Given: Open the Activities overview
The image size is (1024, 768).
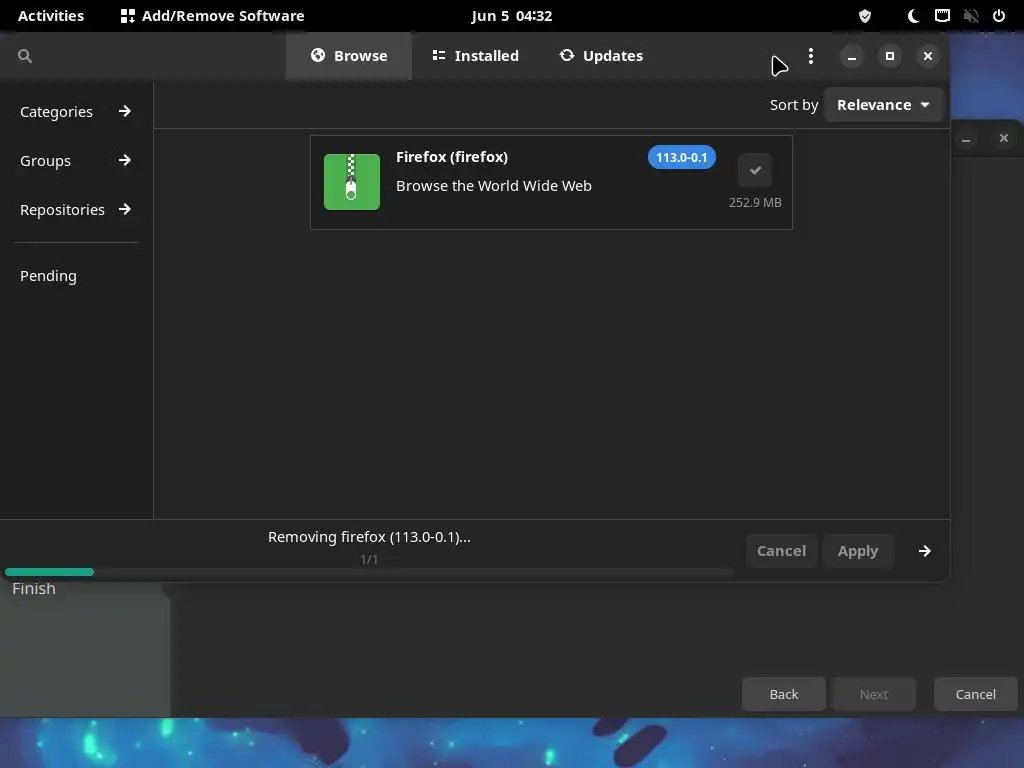Looking at the screenshot, I should click(51, 16).
